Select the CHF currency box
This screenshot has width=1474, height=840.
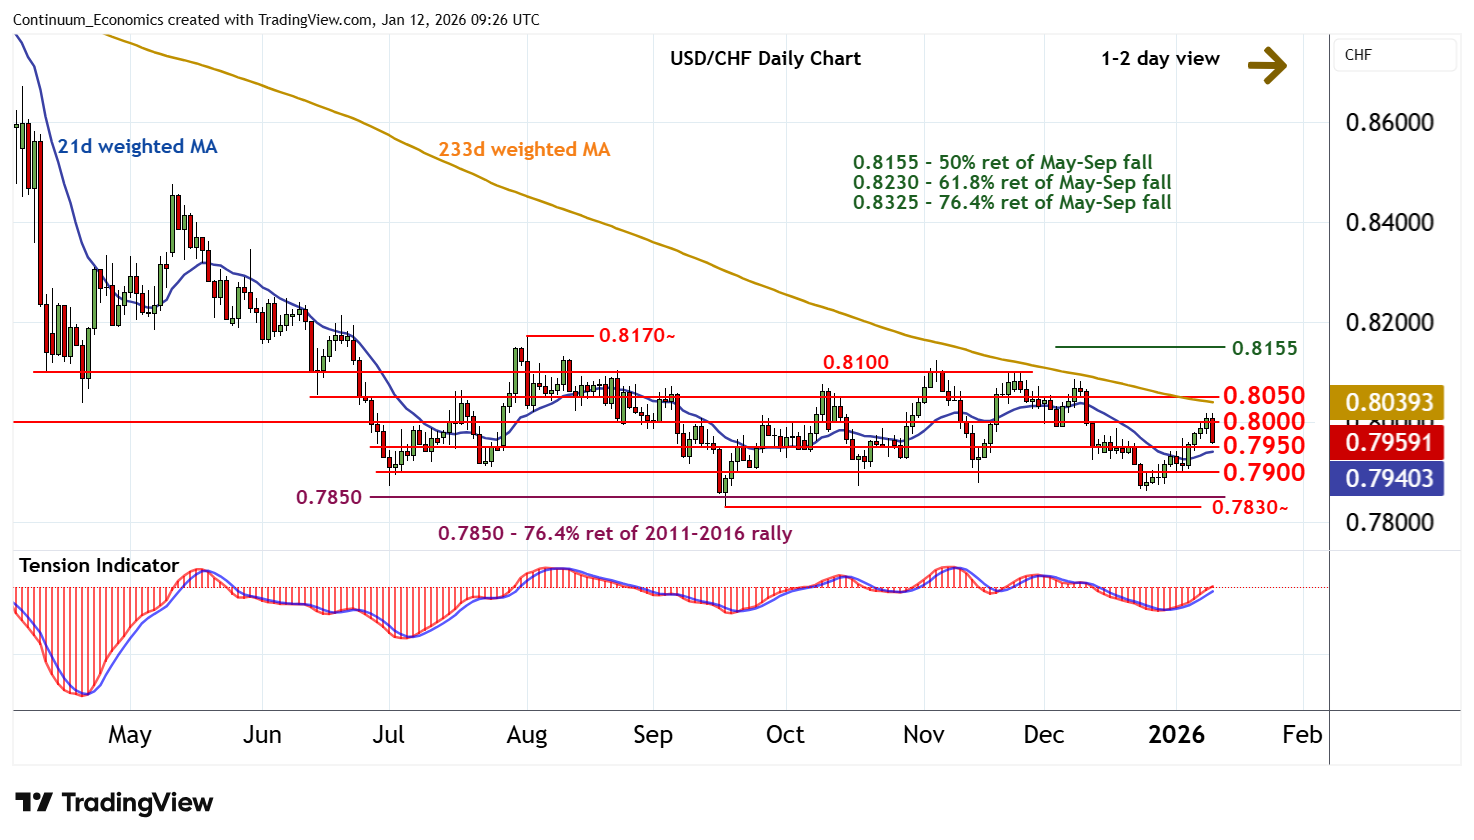(1394, 55)
